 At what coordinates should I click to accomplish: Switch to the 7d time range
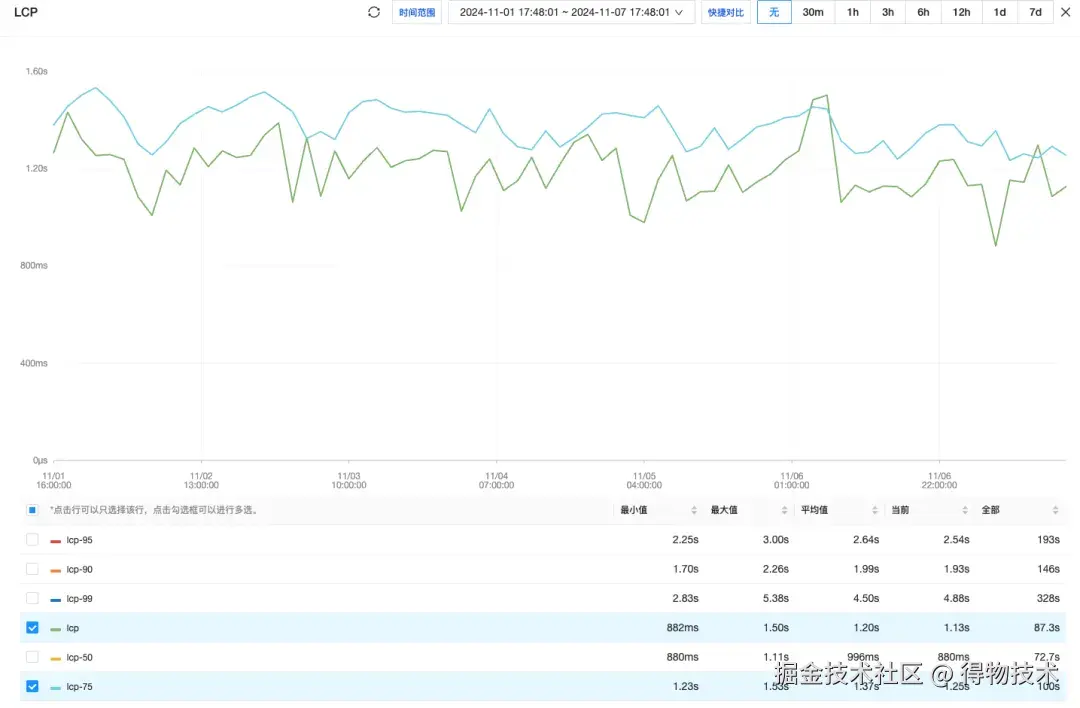[1035, 12]
